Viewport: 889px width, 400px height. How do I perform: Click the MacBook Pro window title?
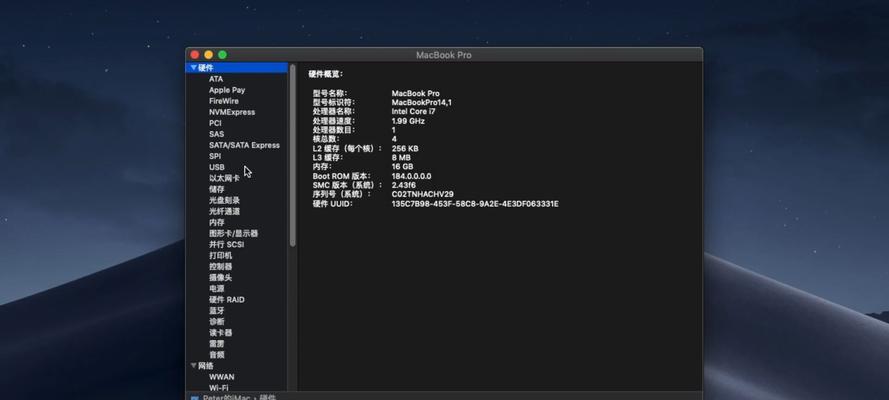point(444,55)
